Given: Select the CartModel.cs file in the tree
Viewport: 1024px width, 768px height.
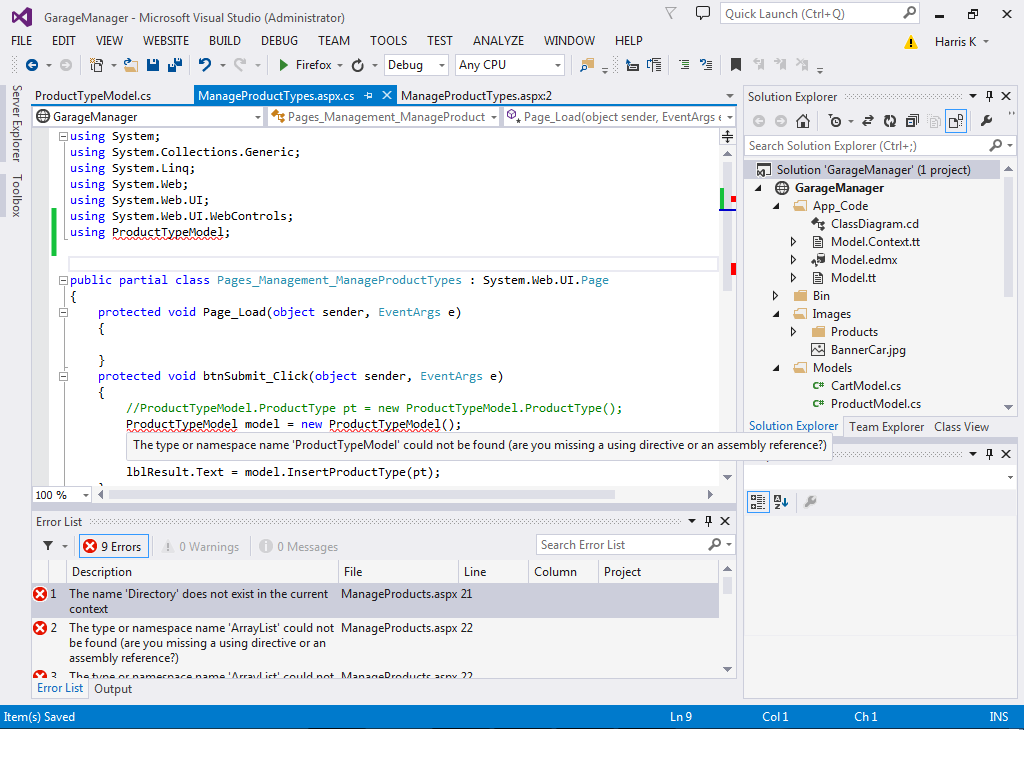Looking at the screenshot, I should coord(865,386).
